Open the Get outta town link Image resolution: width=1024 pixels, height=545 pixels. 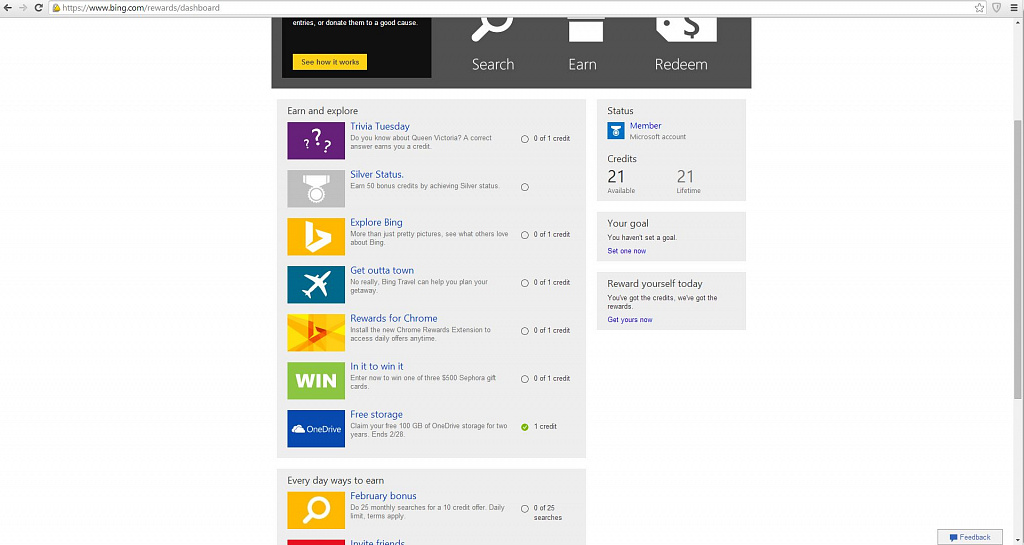[x=382, y=270]
